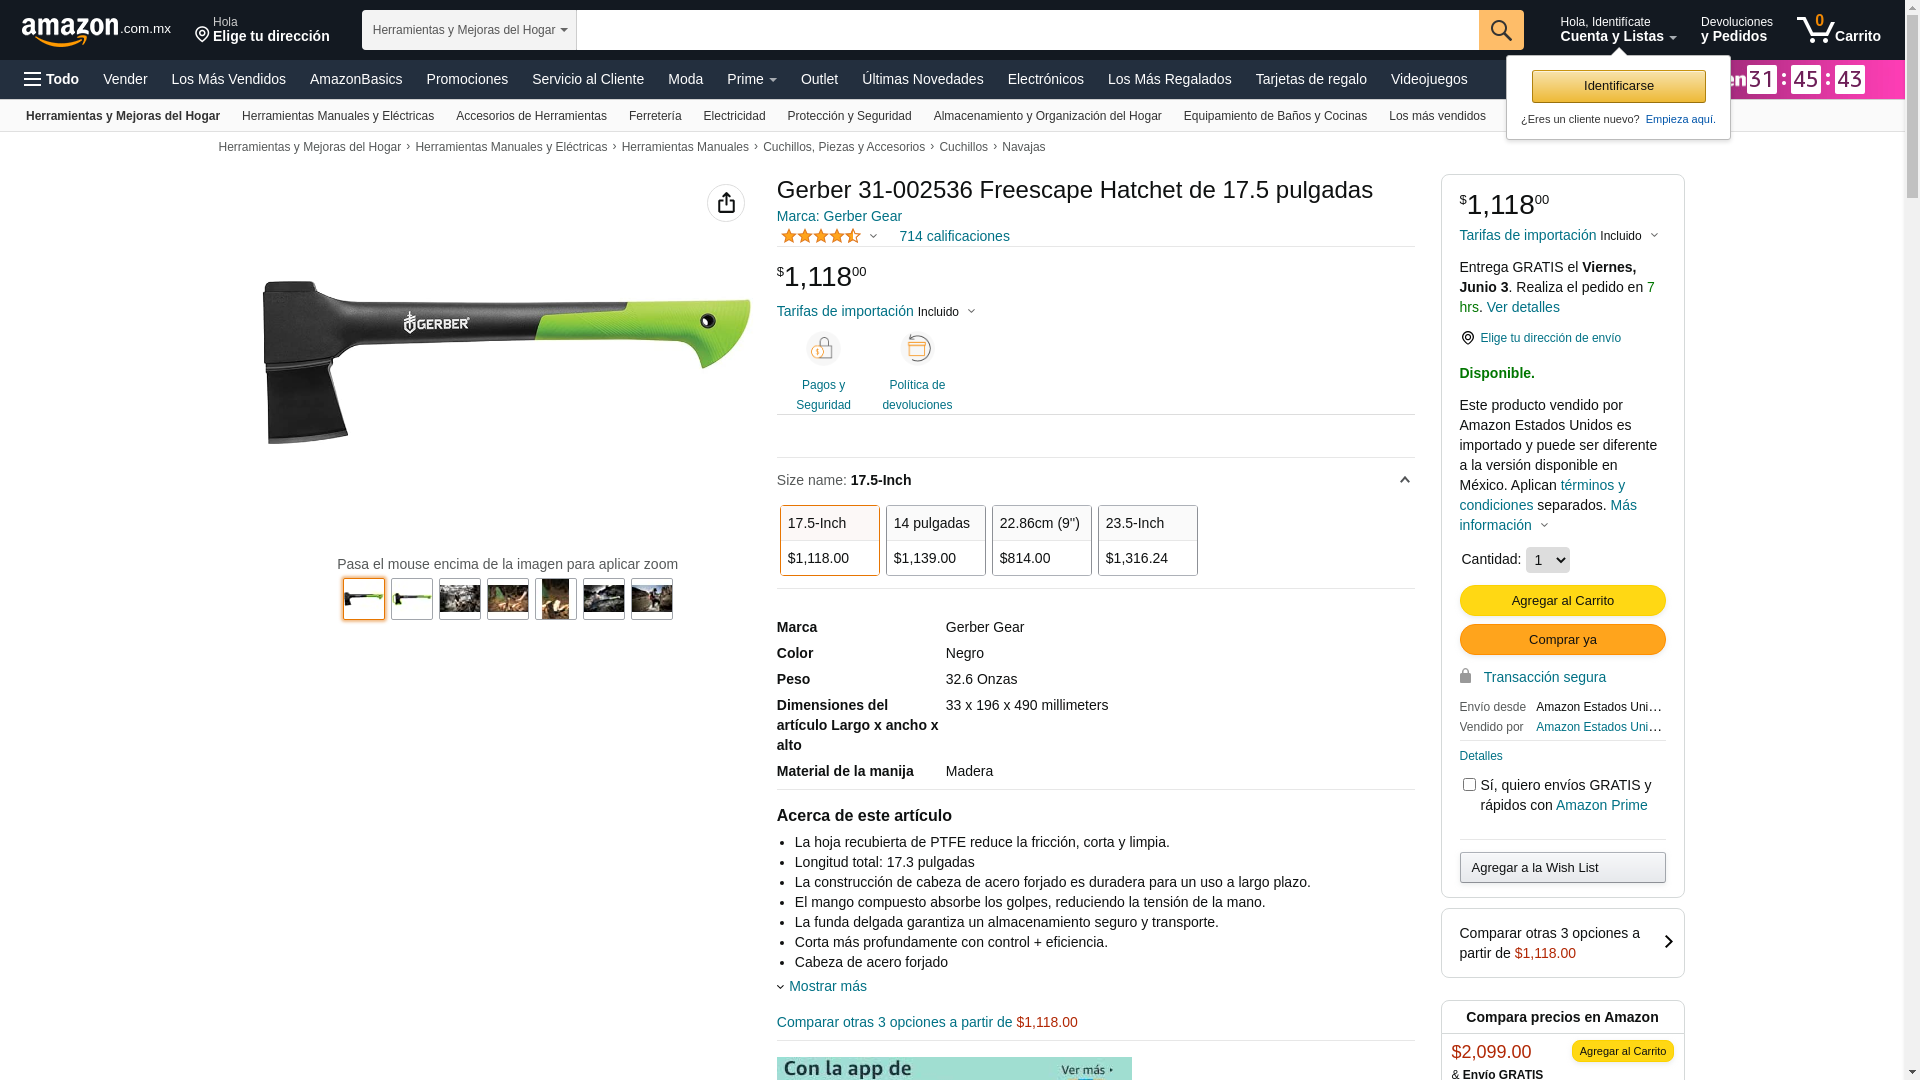Screen dimensions: 1920x1080
Task: Click the Pagos y Seguridad icon
Action: click(823, 349)
